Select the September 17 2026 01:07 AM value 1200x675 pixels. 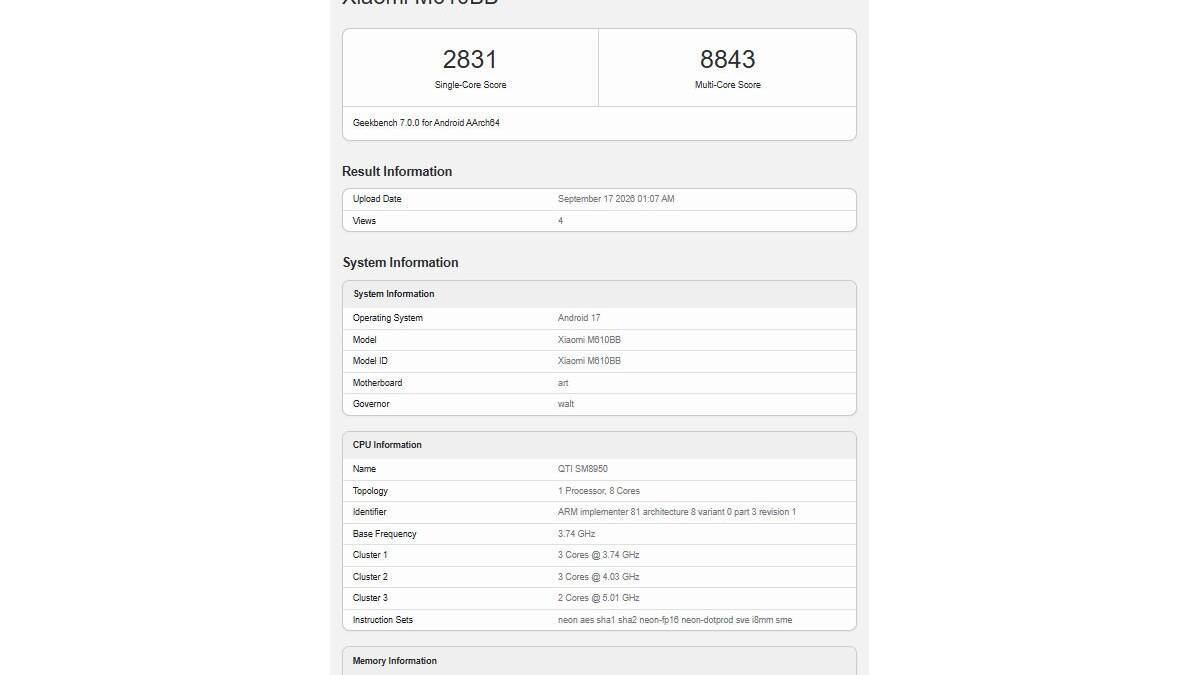click(616, 199)
